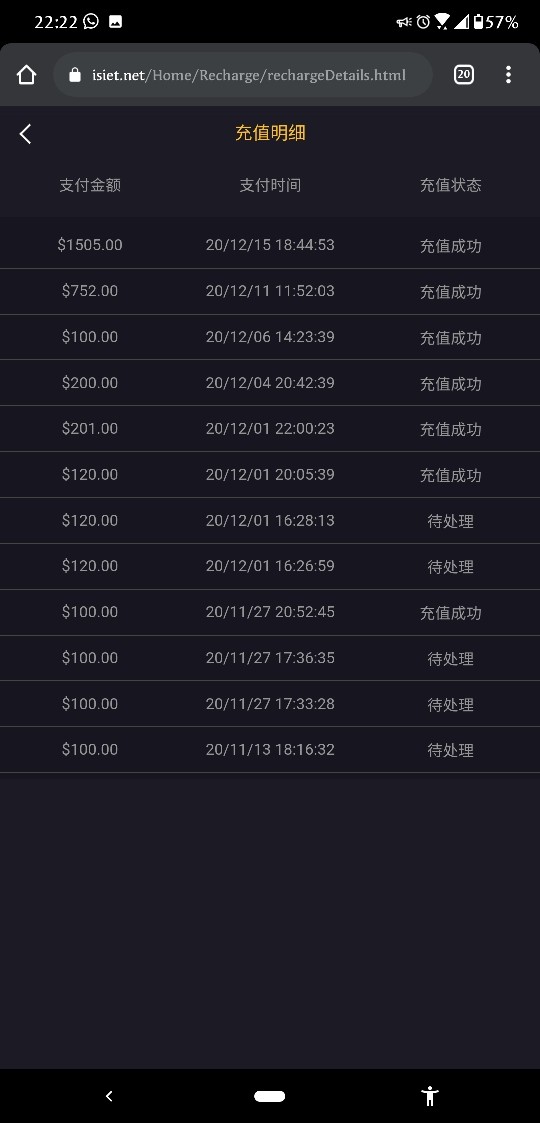Image resolution: width=540 pixels, height=1123 pixels.
Task: Open the browser three-dot menu
Action: click(x=508, y=74)
